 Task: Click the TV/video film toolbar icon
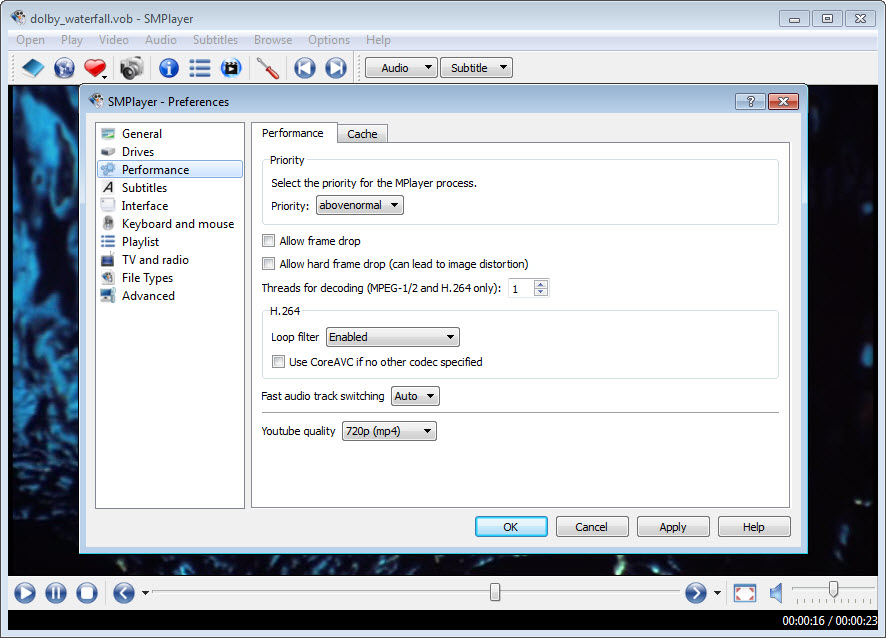point(231,68)
